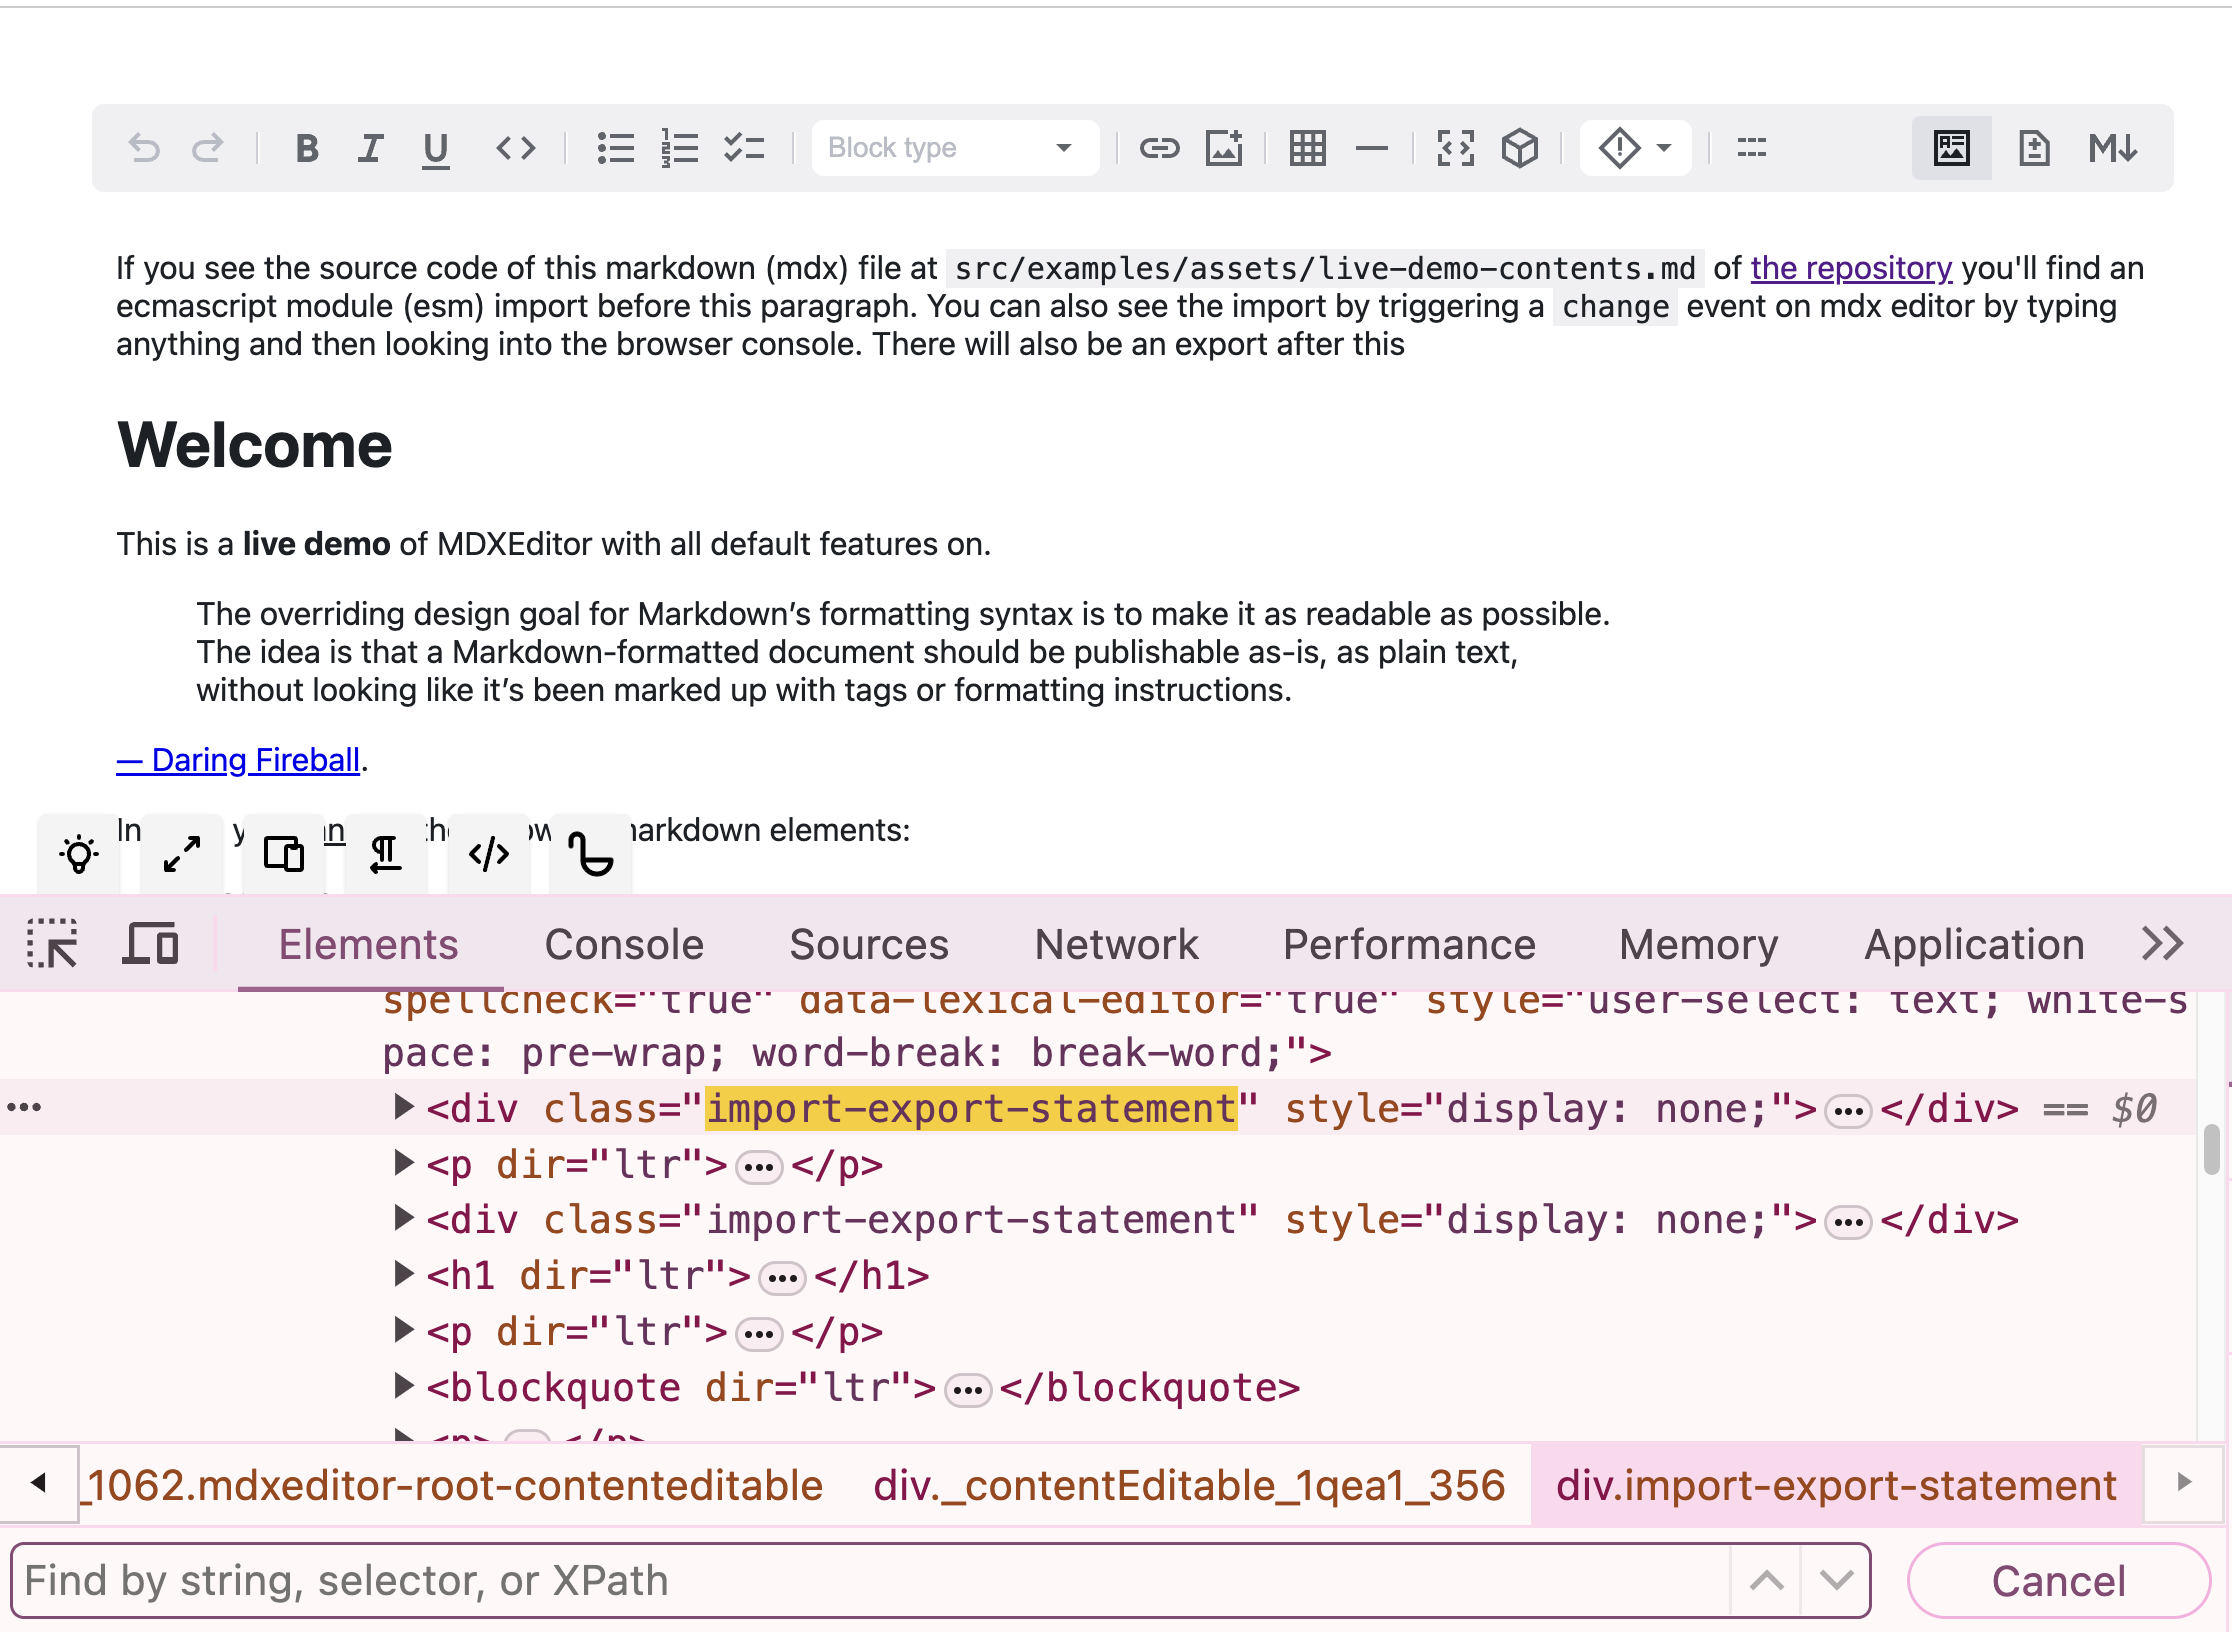Open the admonition dropdown arrow
This screenshot has width=2232, height=1632.
click(x=1664, y=148)
